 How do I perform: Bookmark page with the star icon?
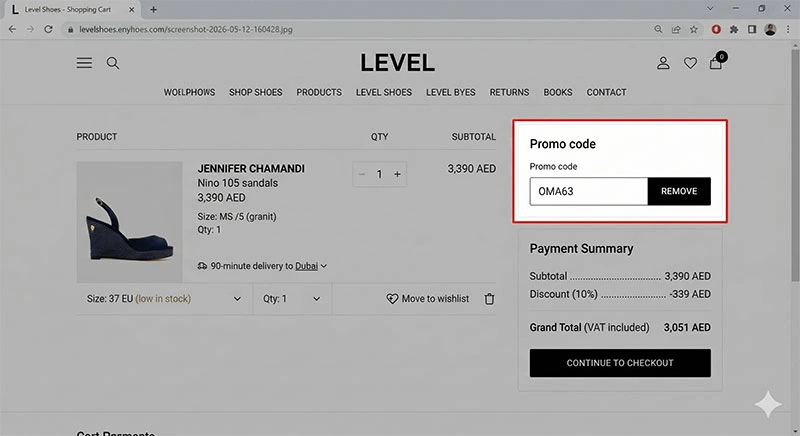(694, 30)
